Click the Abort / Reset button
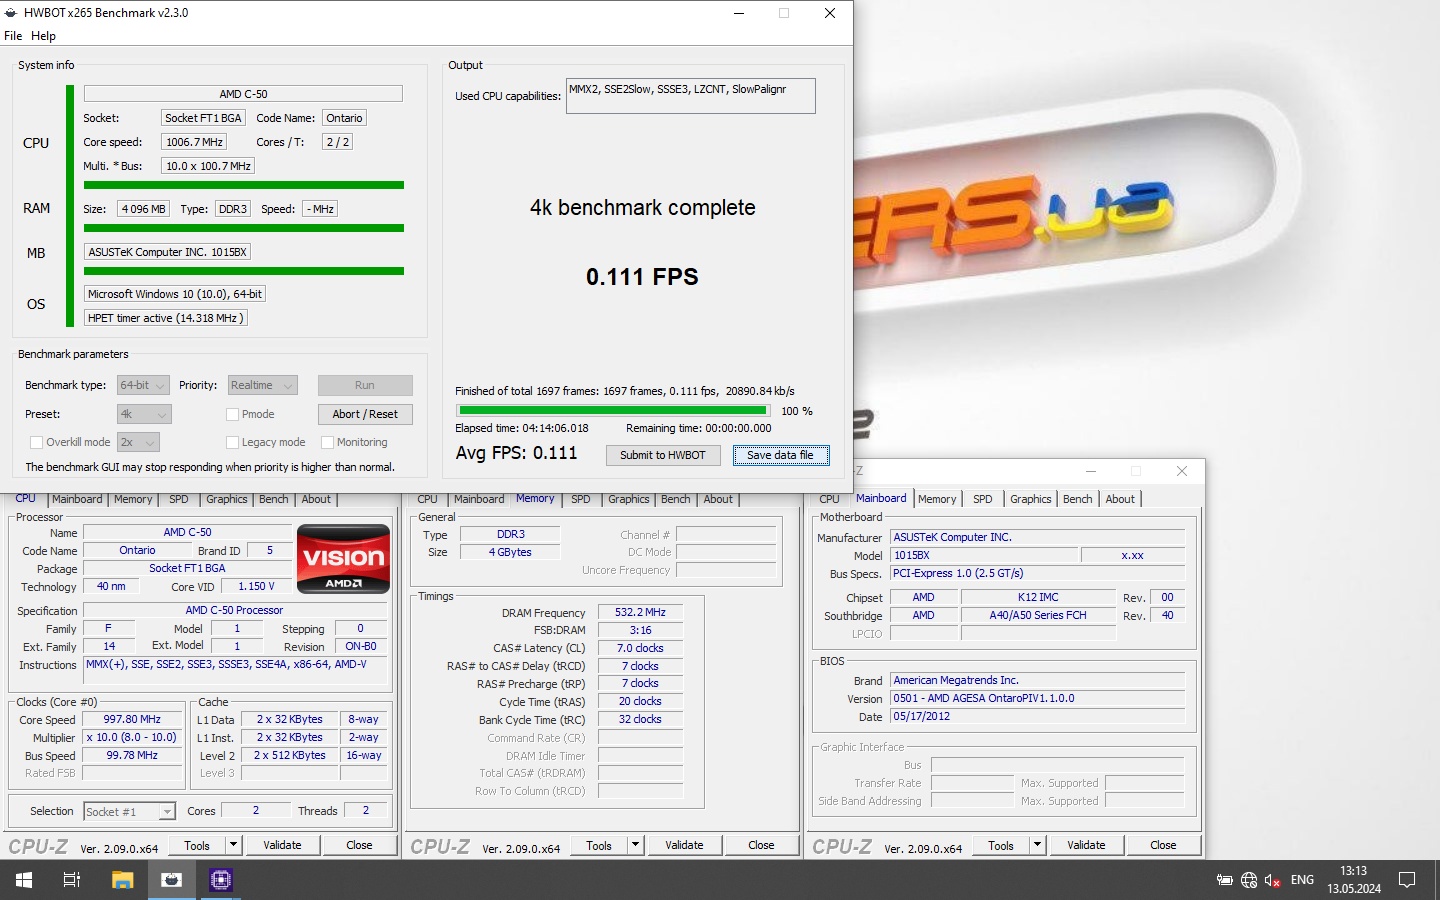1440x900 pixels. click(365, 414)
